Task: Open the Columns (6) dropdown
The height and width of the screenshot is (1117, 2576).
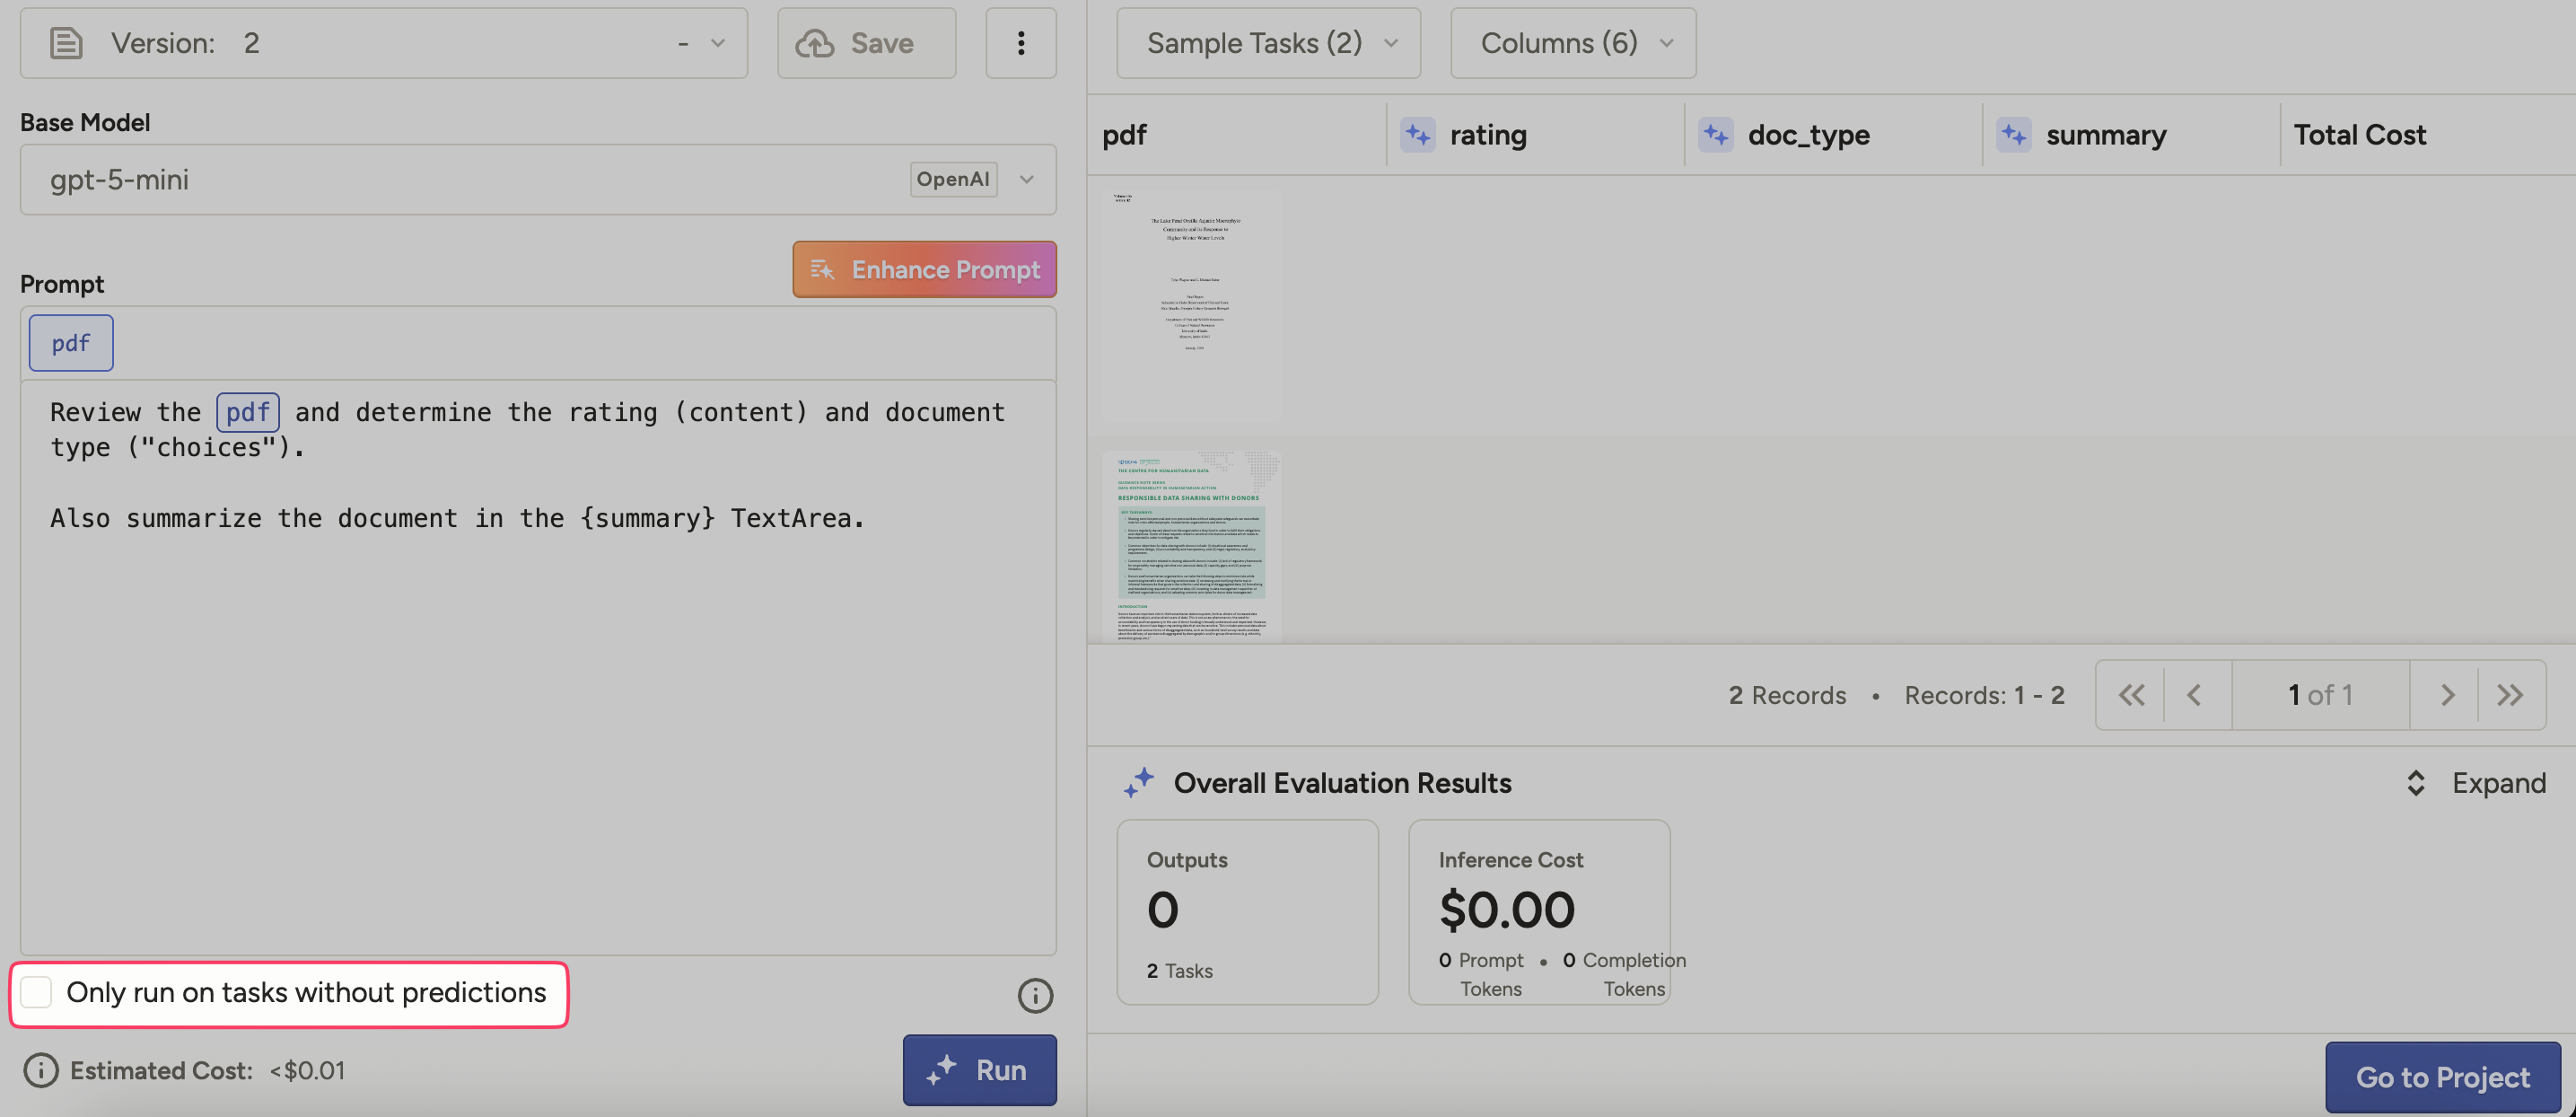Action: click(x=1572, y=43)
